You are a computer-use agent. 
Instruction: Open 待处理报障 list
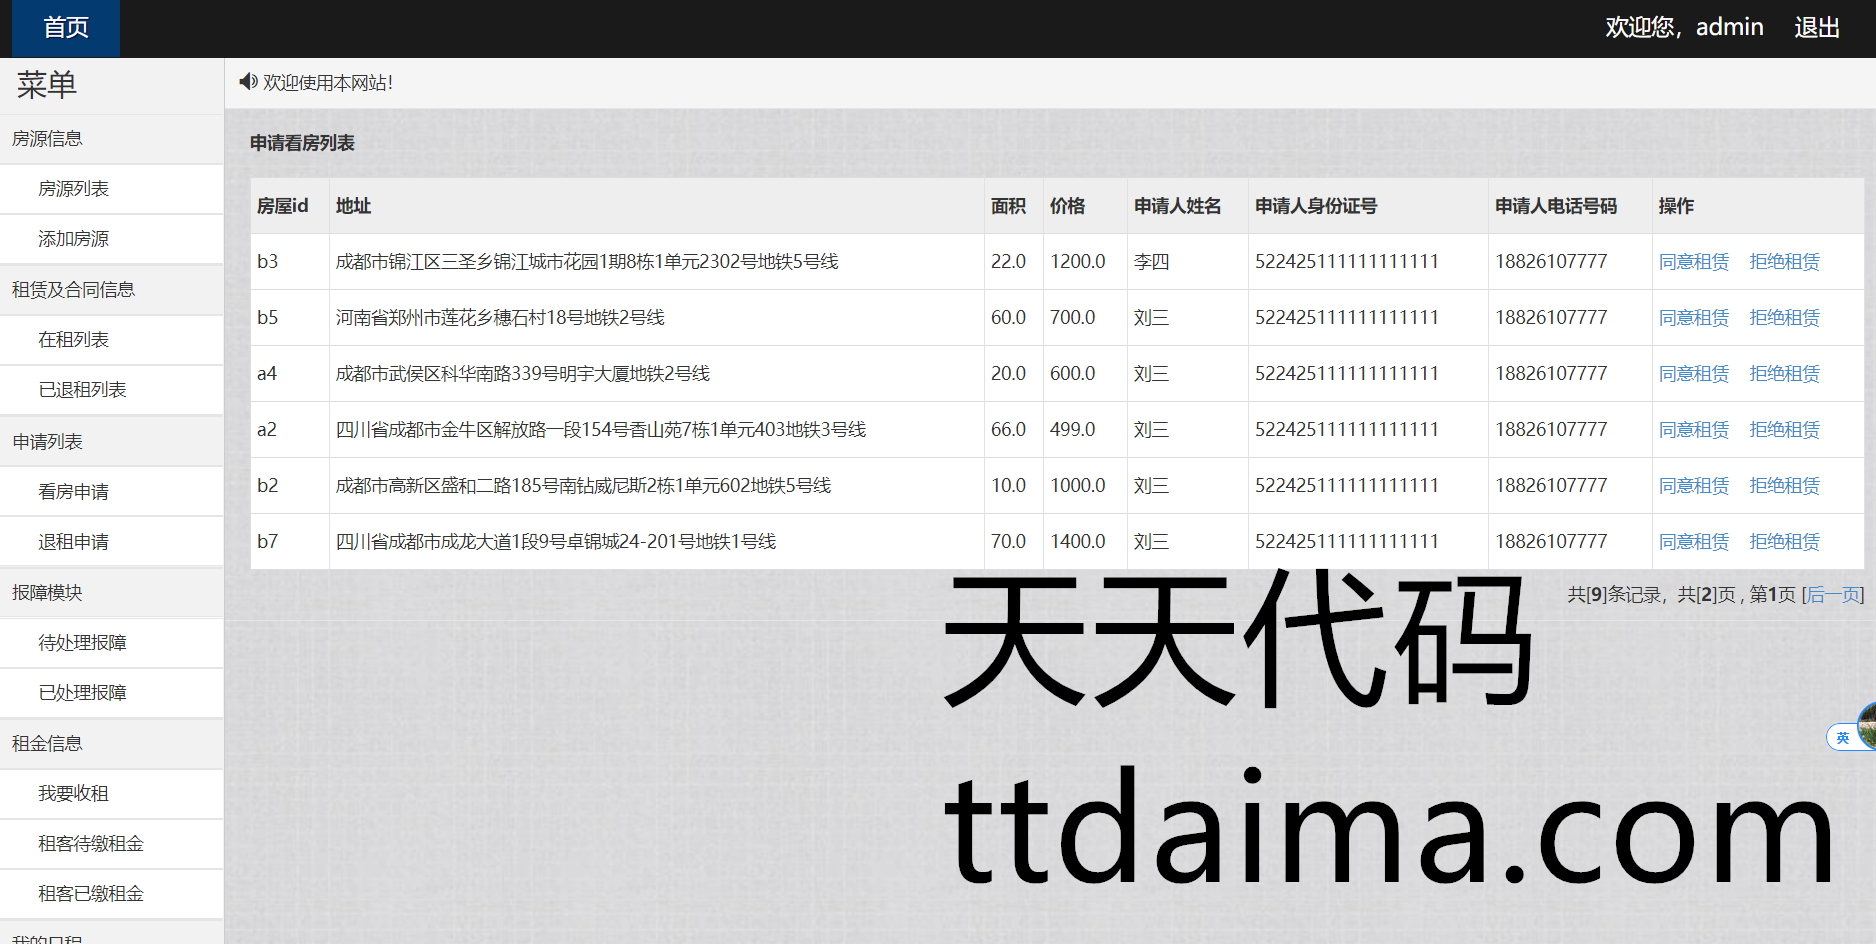click(82, 643)
